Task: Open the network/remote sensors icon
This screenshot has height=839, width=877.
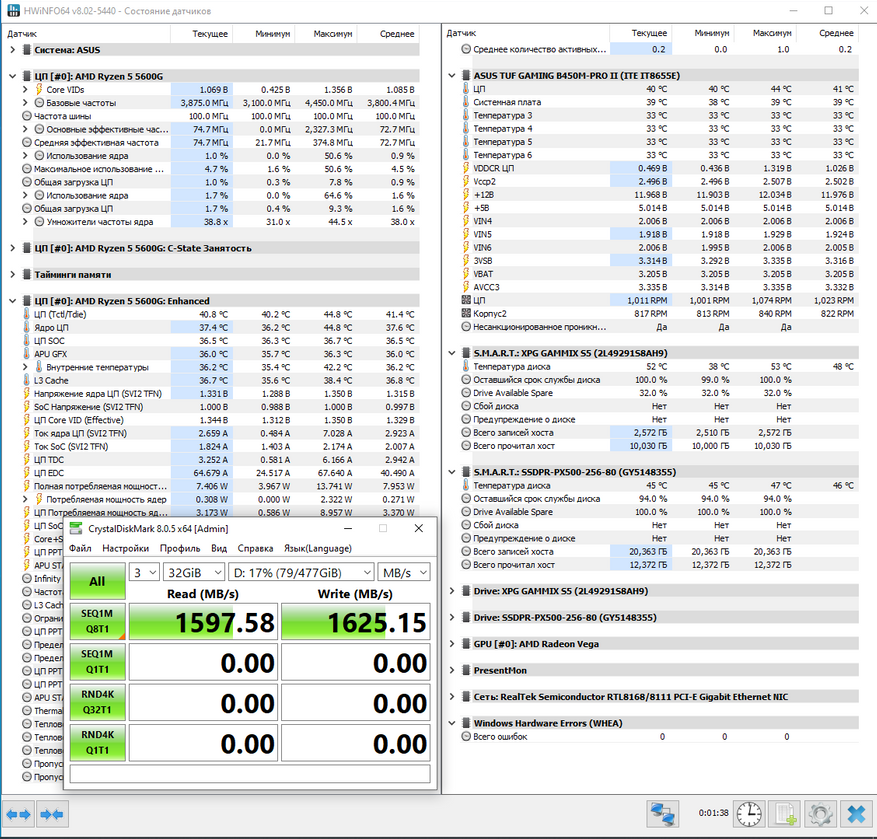Action: 663,814
